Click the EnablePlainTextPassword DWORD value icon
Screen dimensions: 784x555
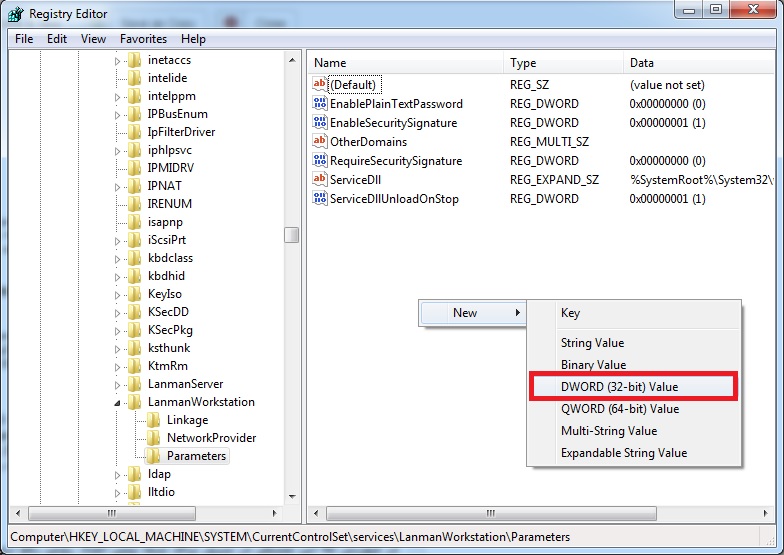coord(320,104)
